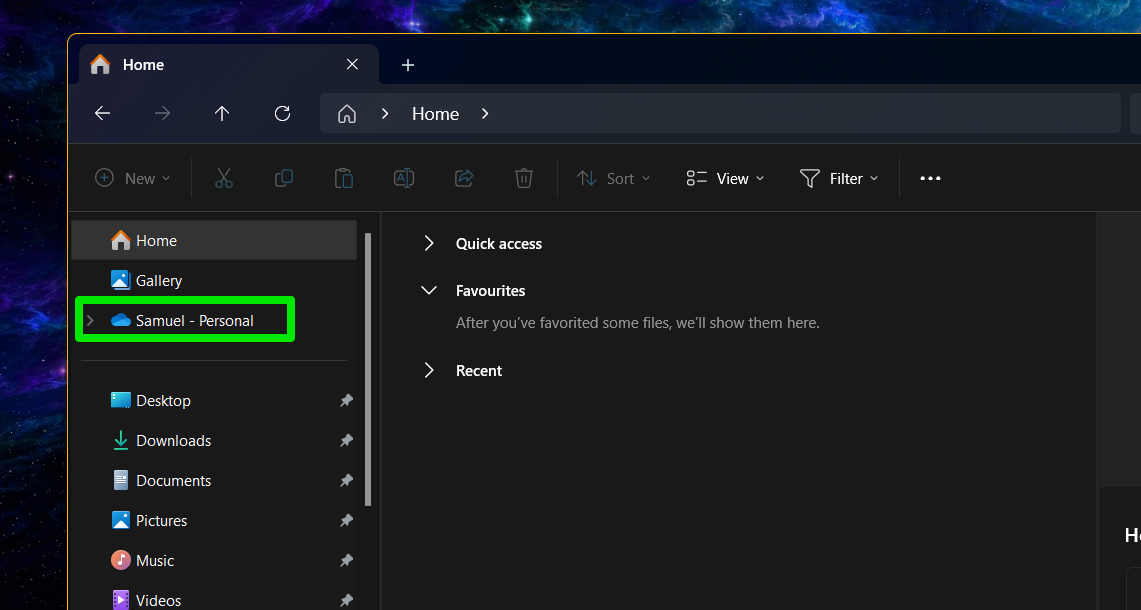Open the Filter menu
This screenshot has width=1141, height=610.
[x=840, y=178]
